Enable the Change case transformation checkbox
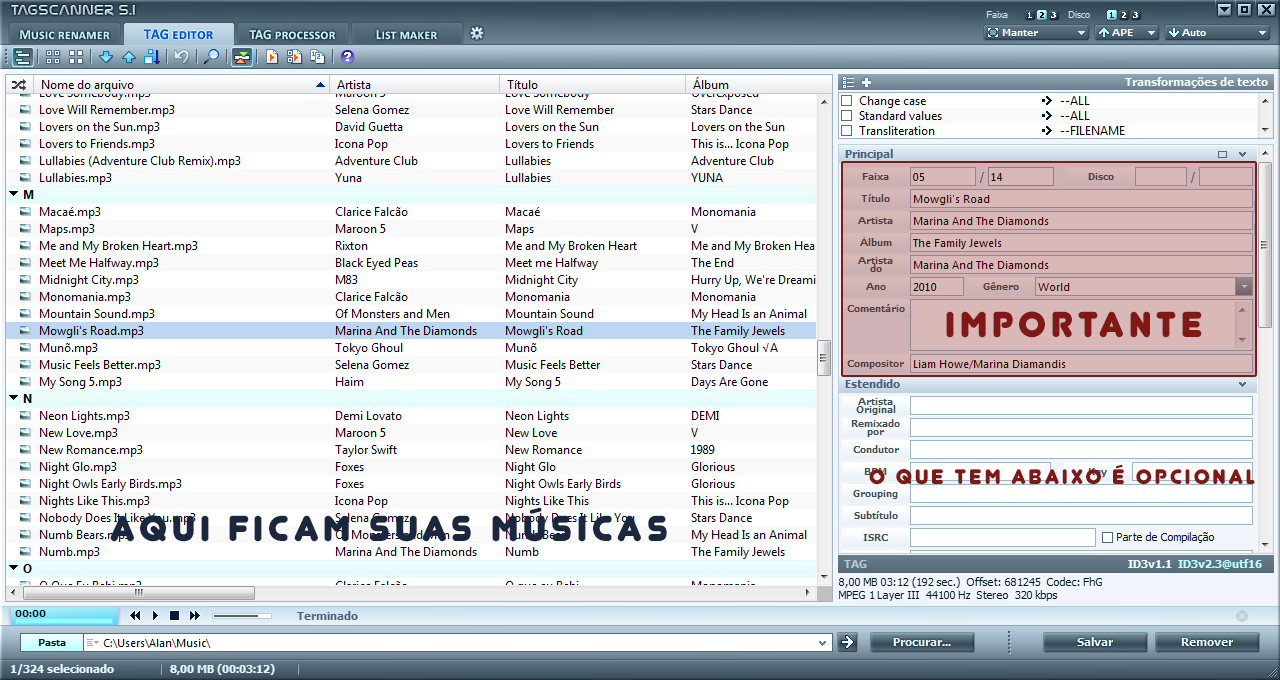This screenshot has height=680, width=1280. point(847,101)
